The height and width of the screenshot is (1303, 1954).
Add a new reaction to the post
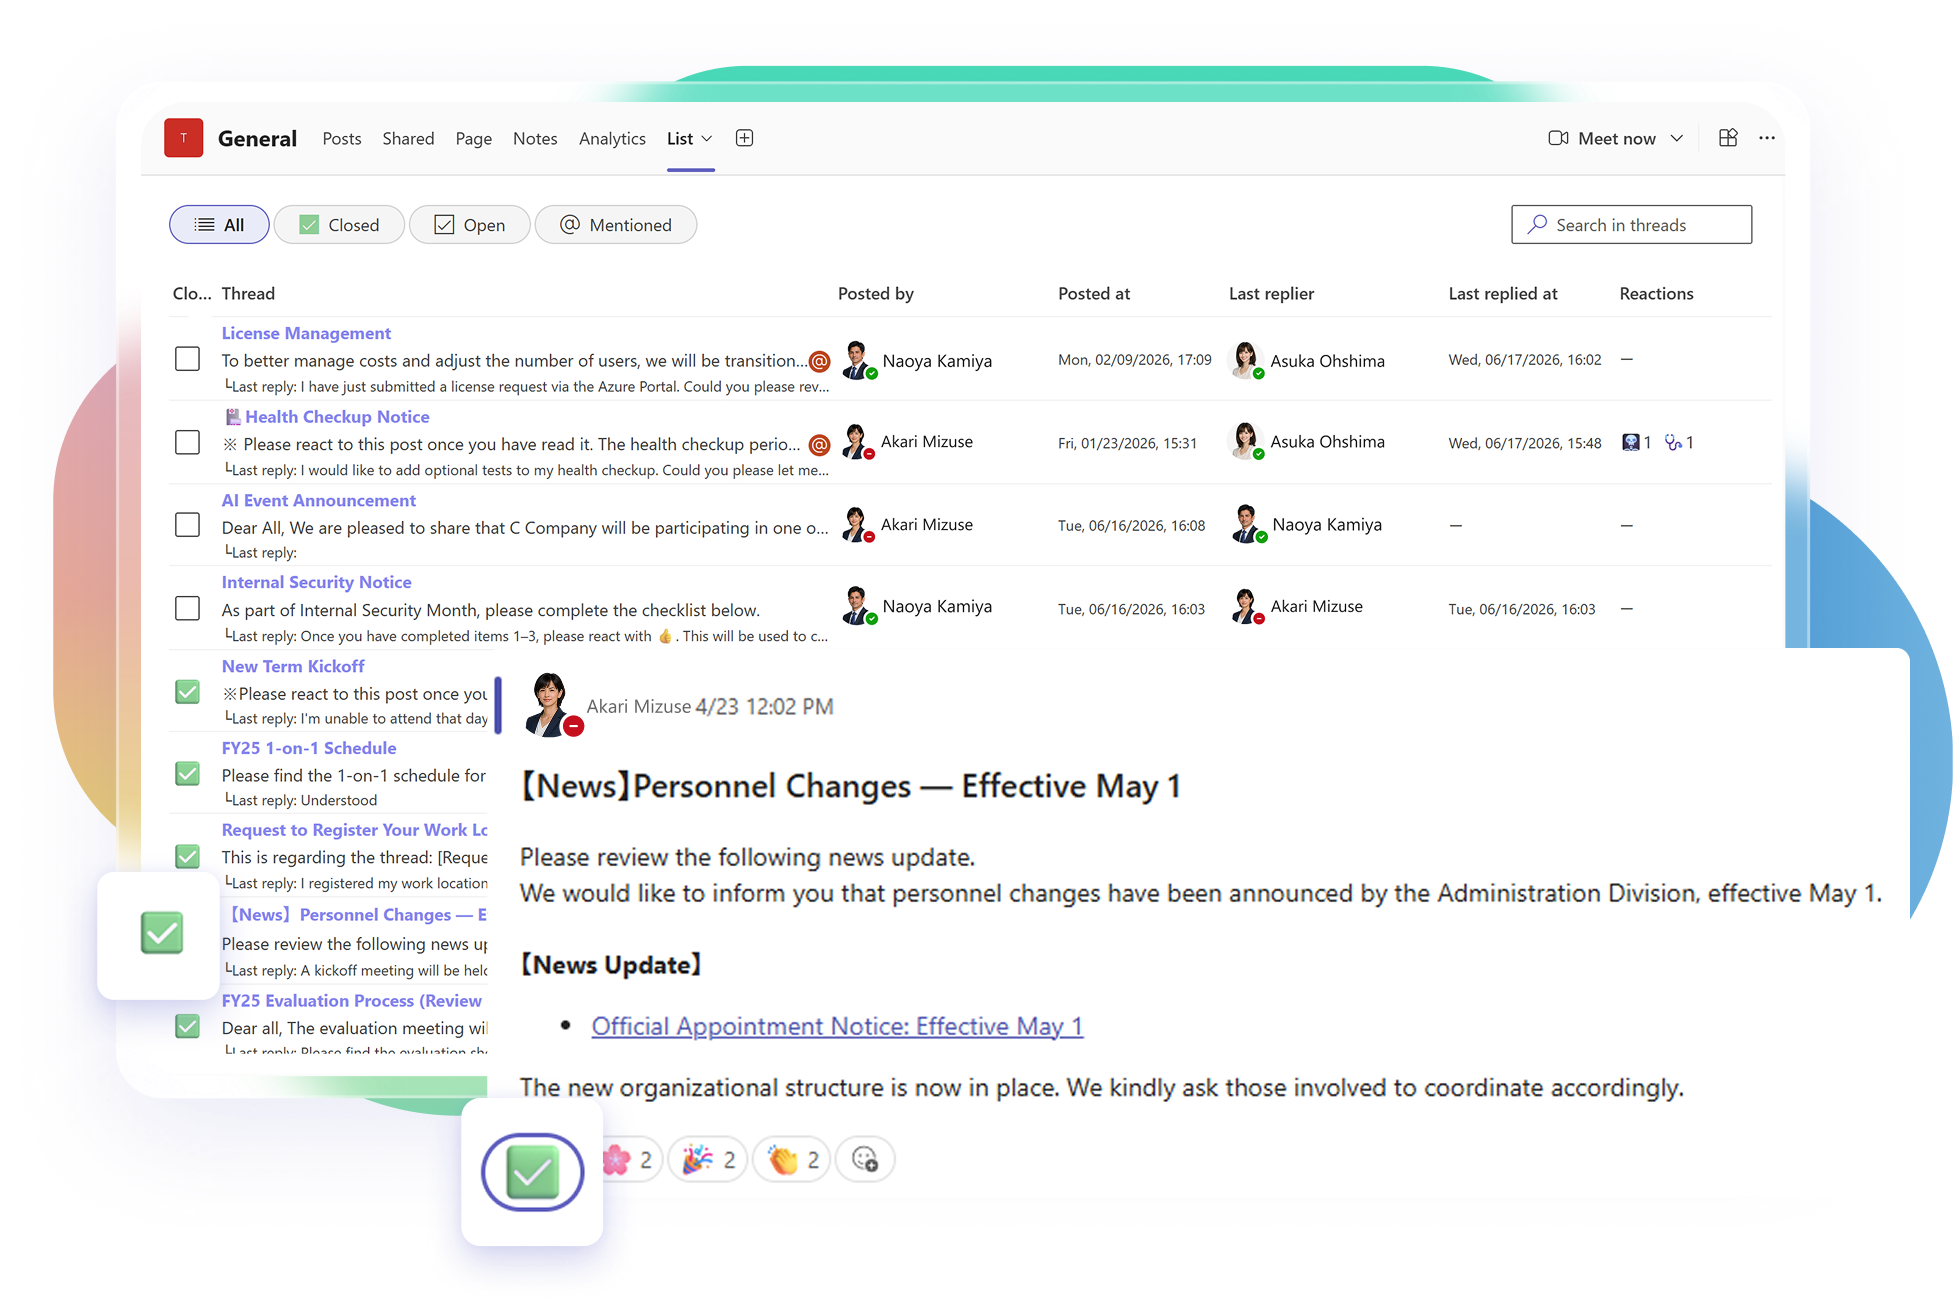coord(865,1160)
